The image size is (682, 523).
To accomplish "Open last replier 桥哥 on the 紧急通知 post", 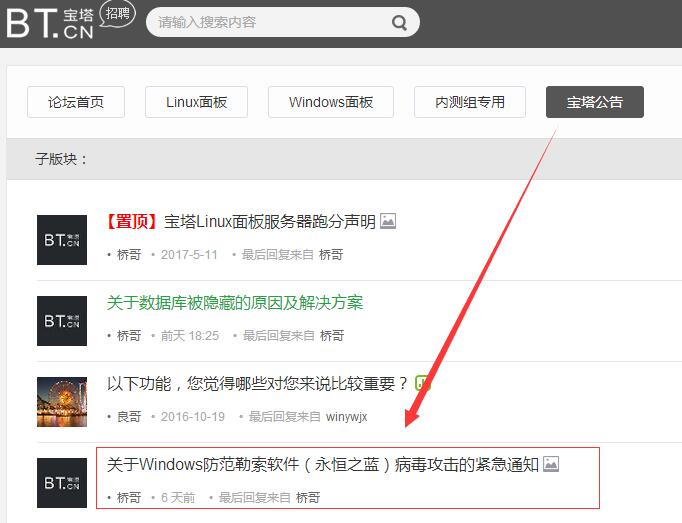I will (x=308, y=497).
